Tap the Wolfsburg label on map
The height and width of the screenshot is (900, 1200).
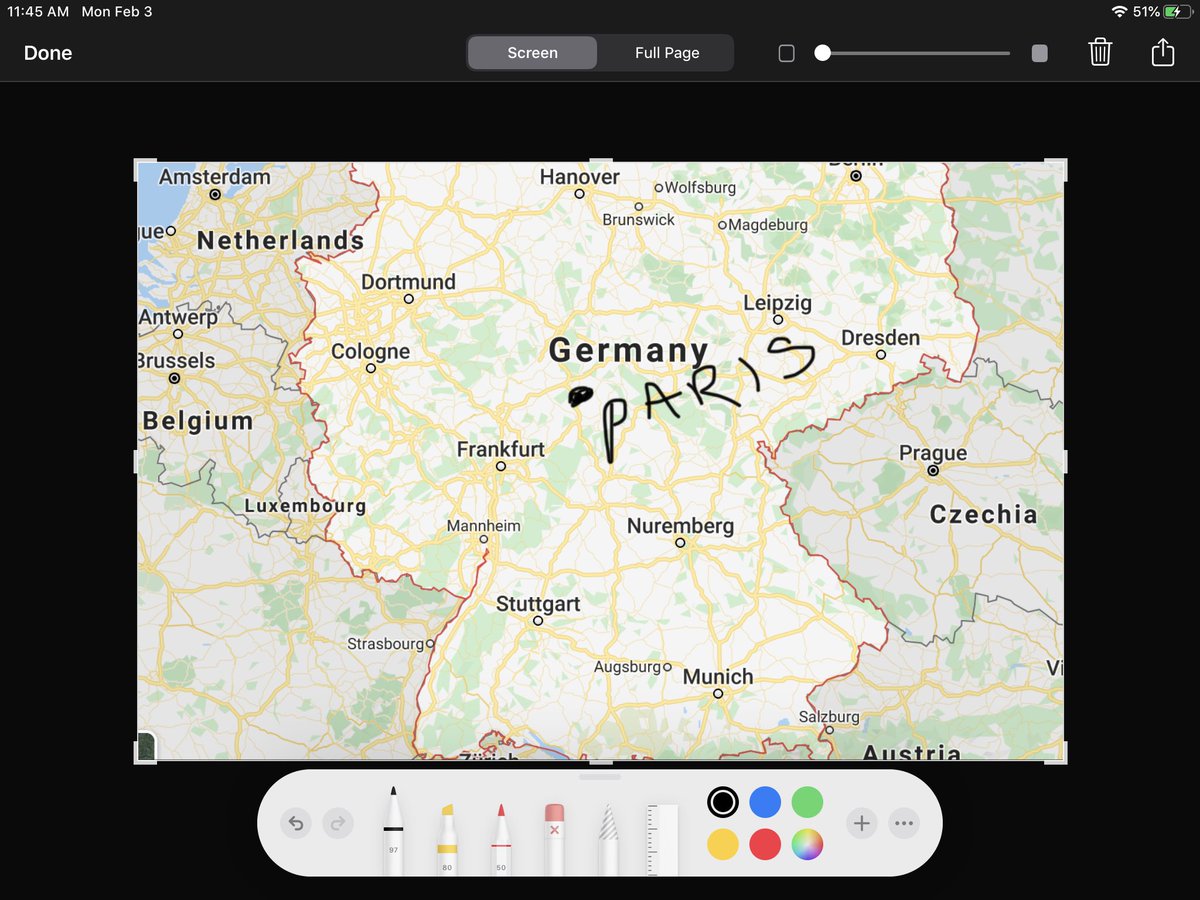pos(700,187)
